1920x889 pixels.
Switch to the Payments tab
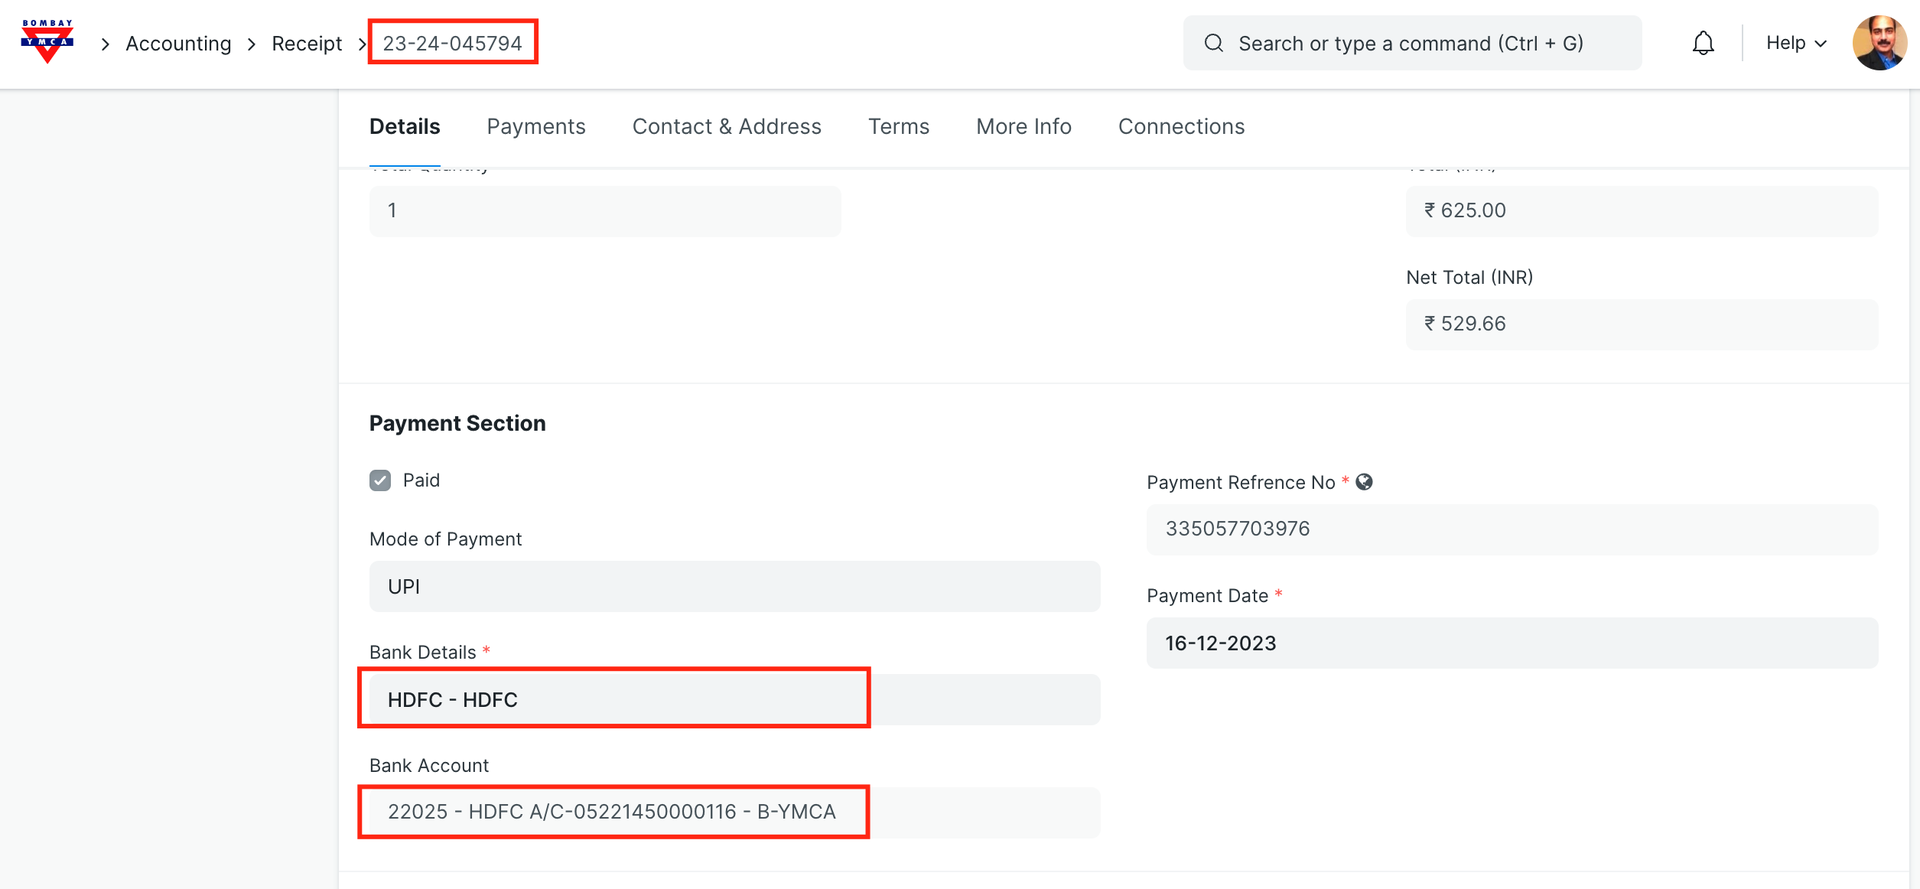pos(536,127)
